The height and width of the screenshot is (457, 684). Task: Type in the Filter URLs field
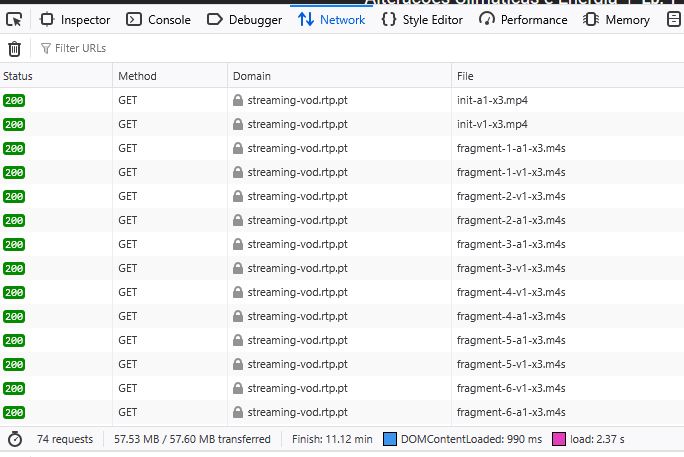(200, 48)
